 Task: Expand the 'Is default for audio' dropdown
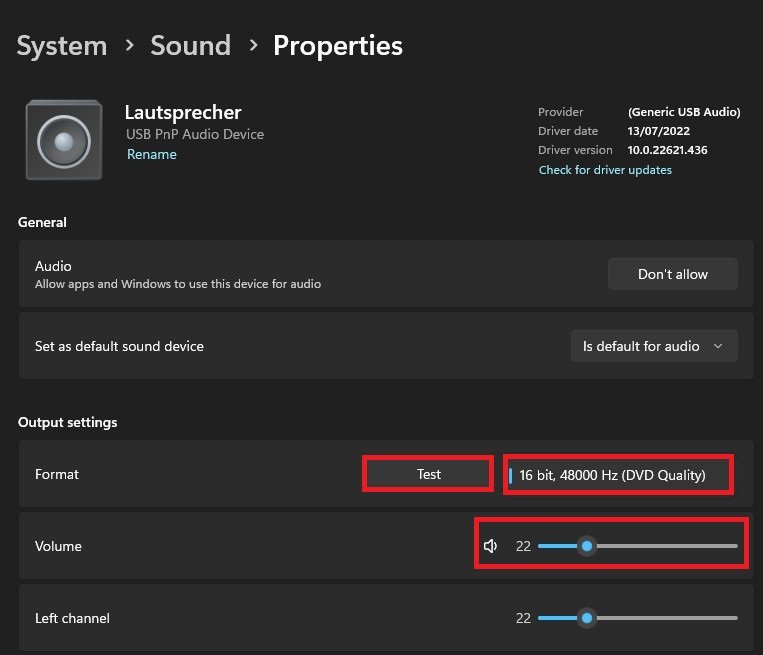click(x=654, y=346)
